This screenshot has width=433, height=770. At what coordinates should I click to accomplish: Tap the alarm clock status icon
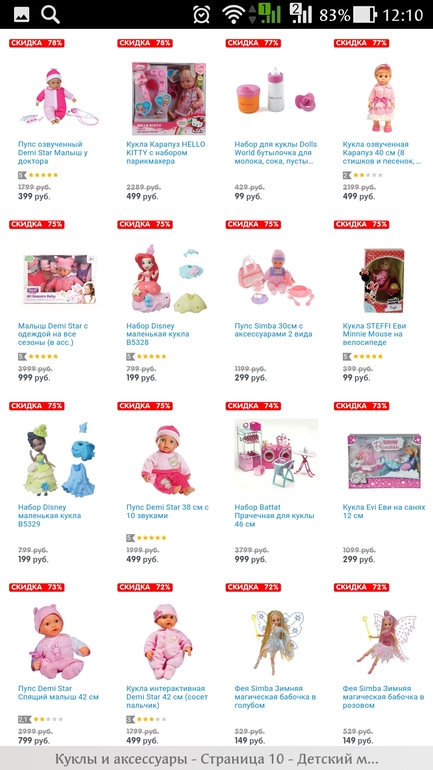[x=201, y=15]
